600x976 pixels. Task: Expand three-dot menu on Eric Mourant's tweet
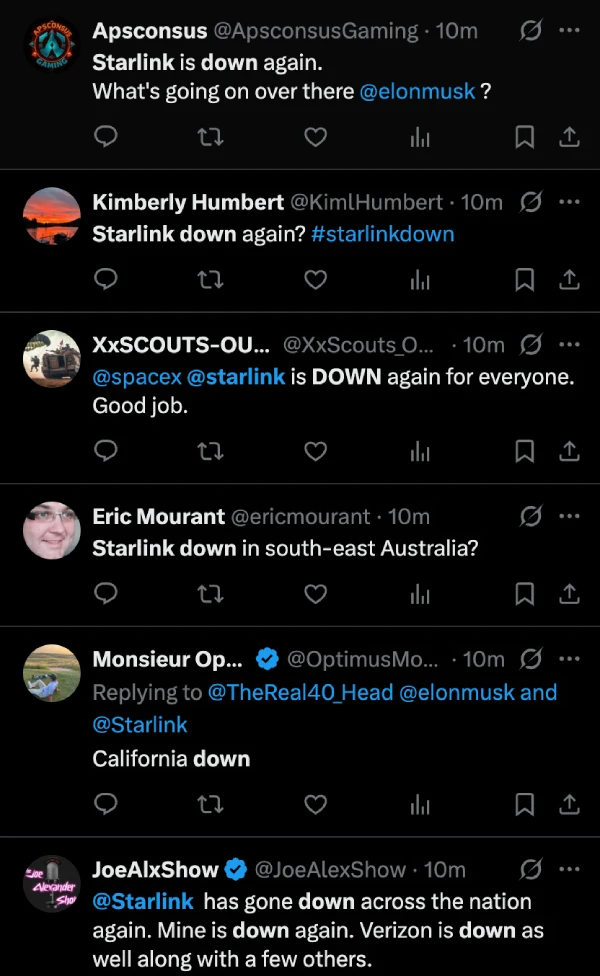[x=569, y=517]
